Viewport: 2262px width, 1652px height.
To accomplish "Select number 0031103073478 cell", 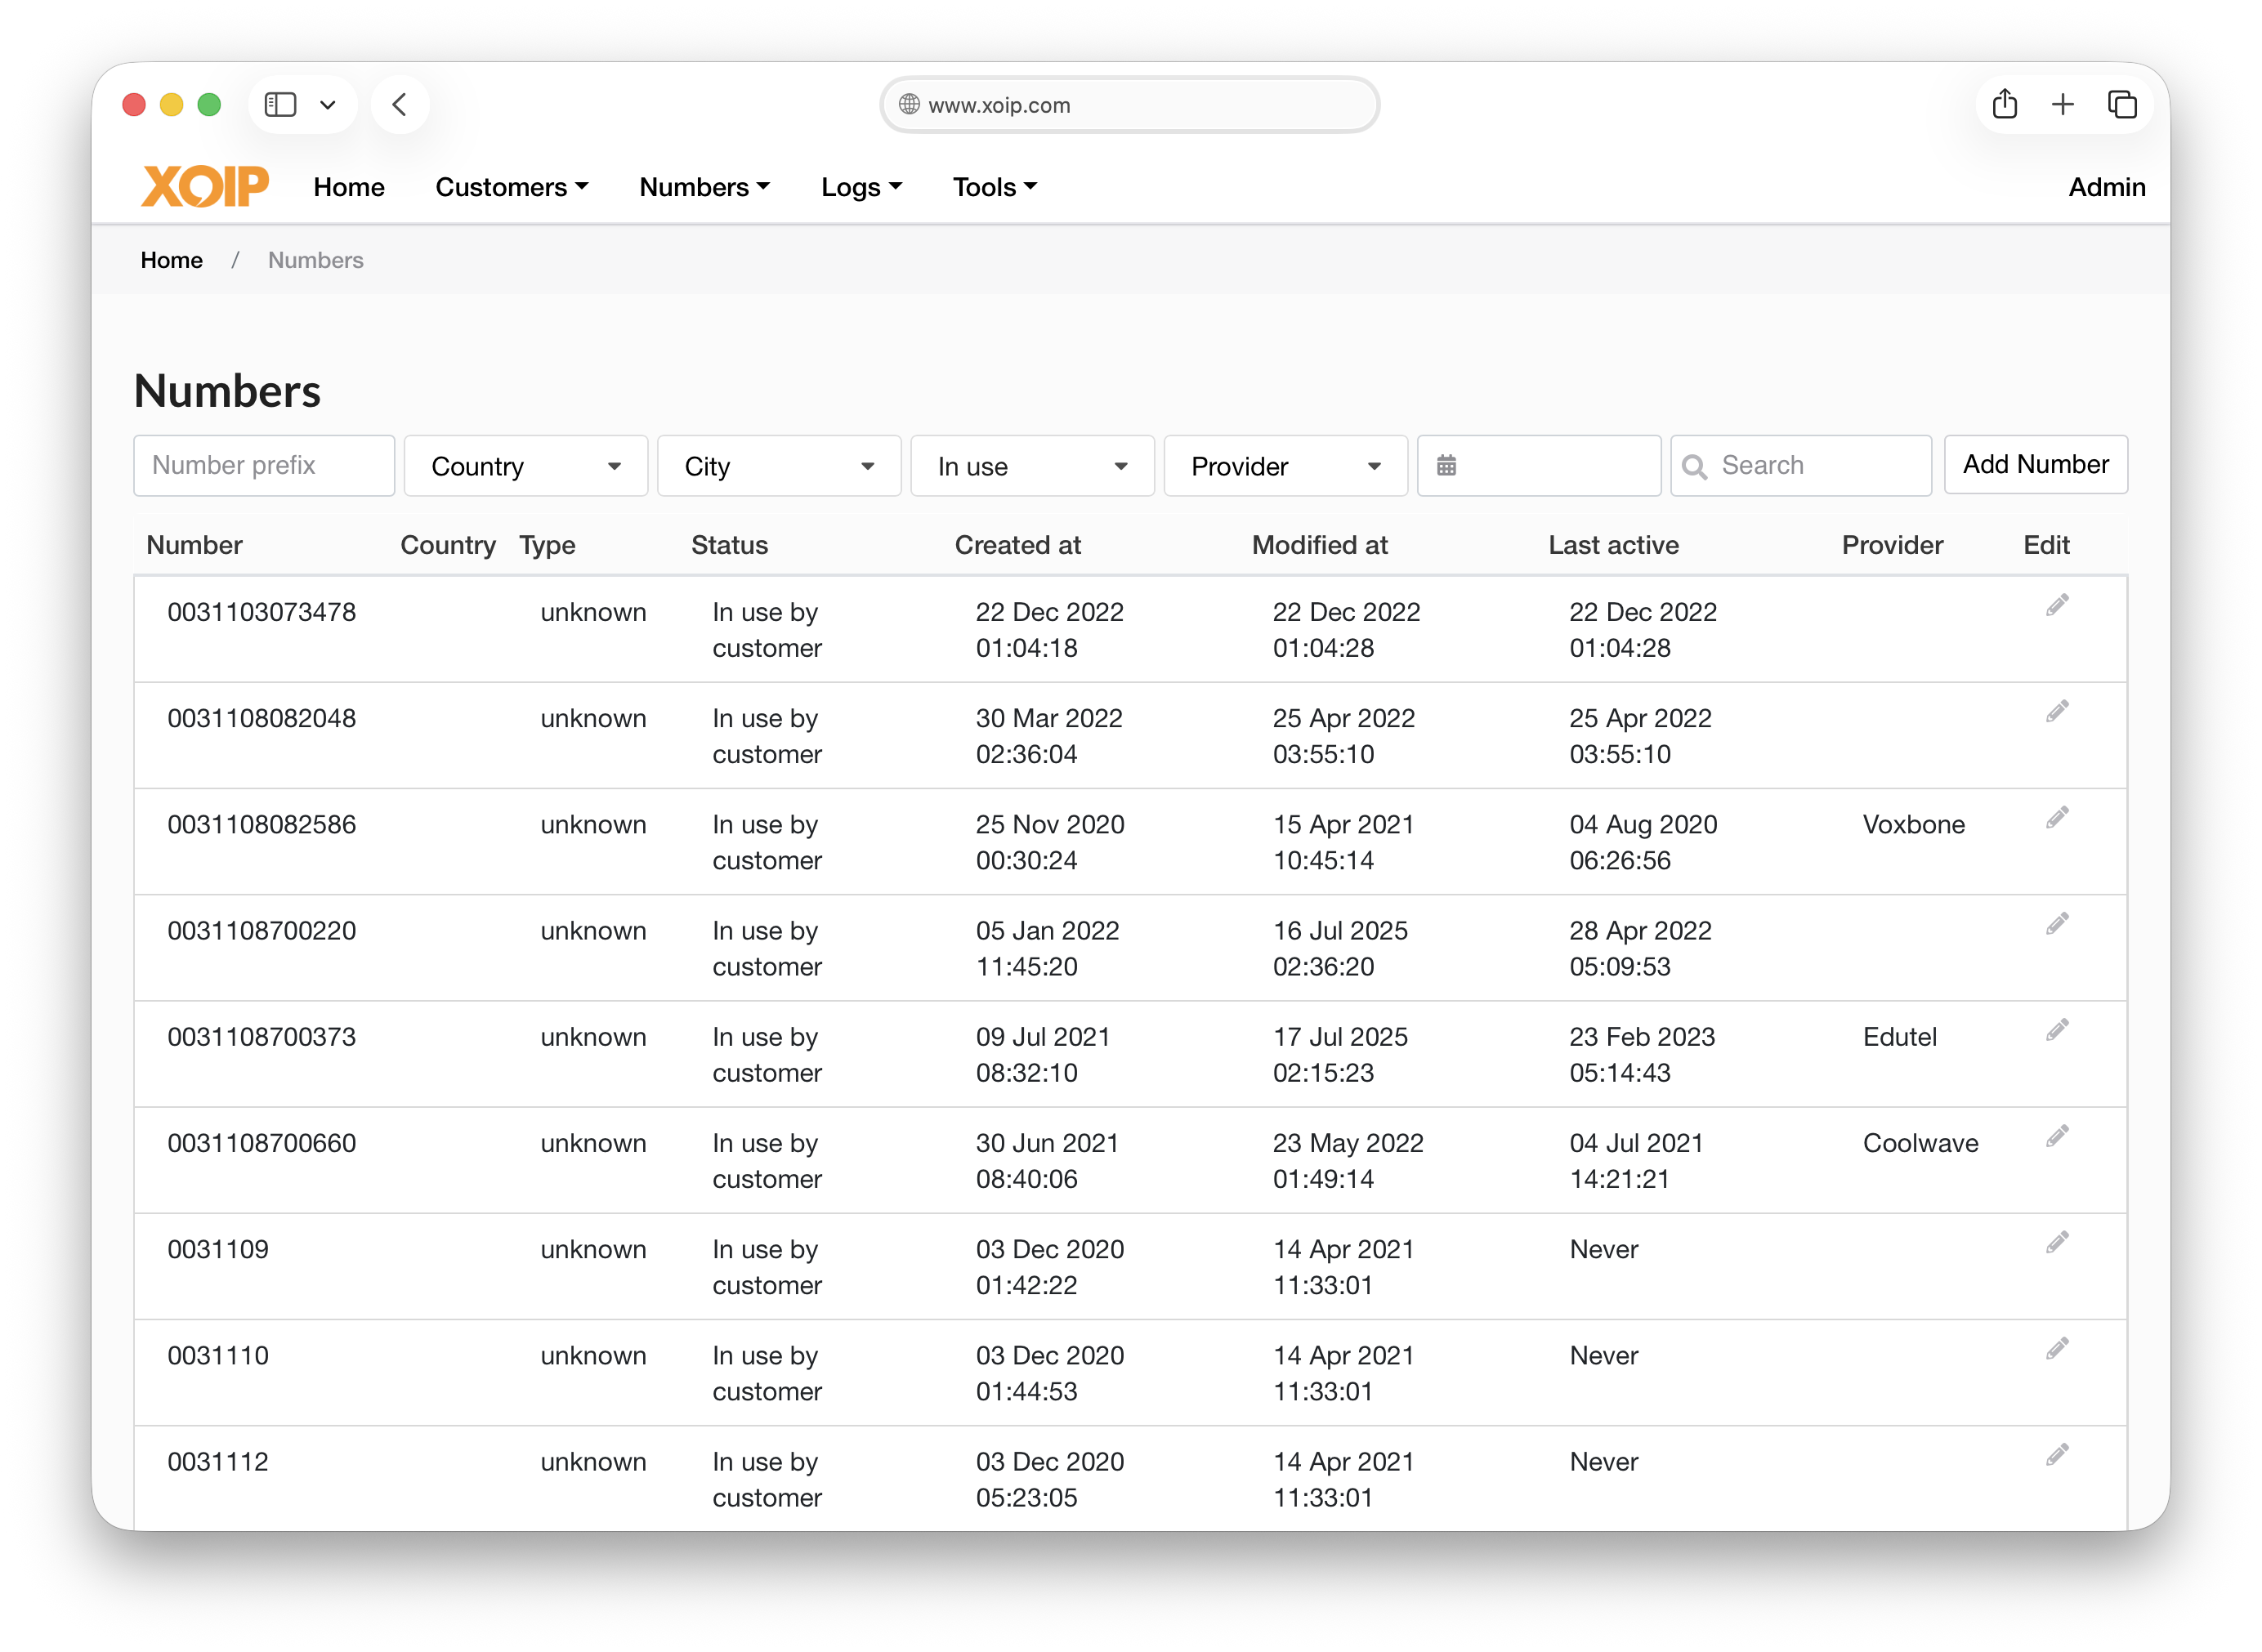I will point(261,612).
